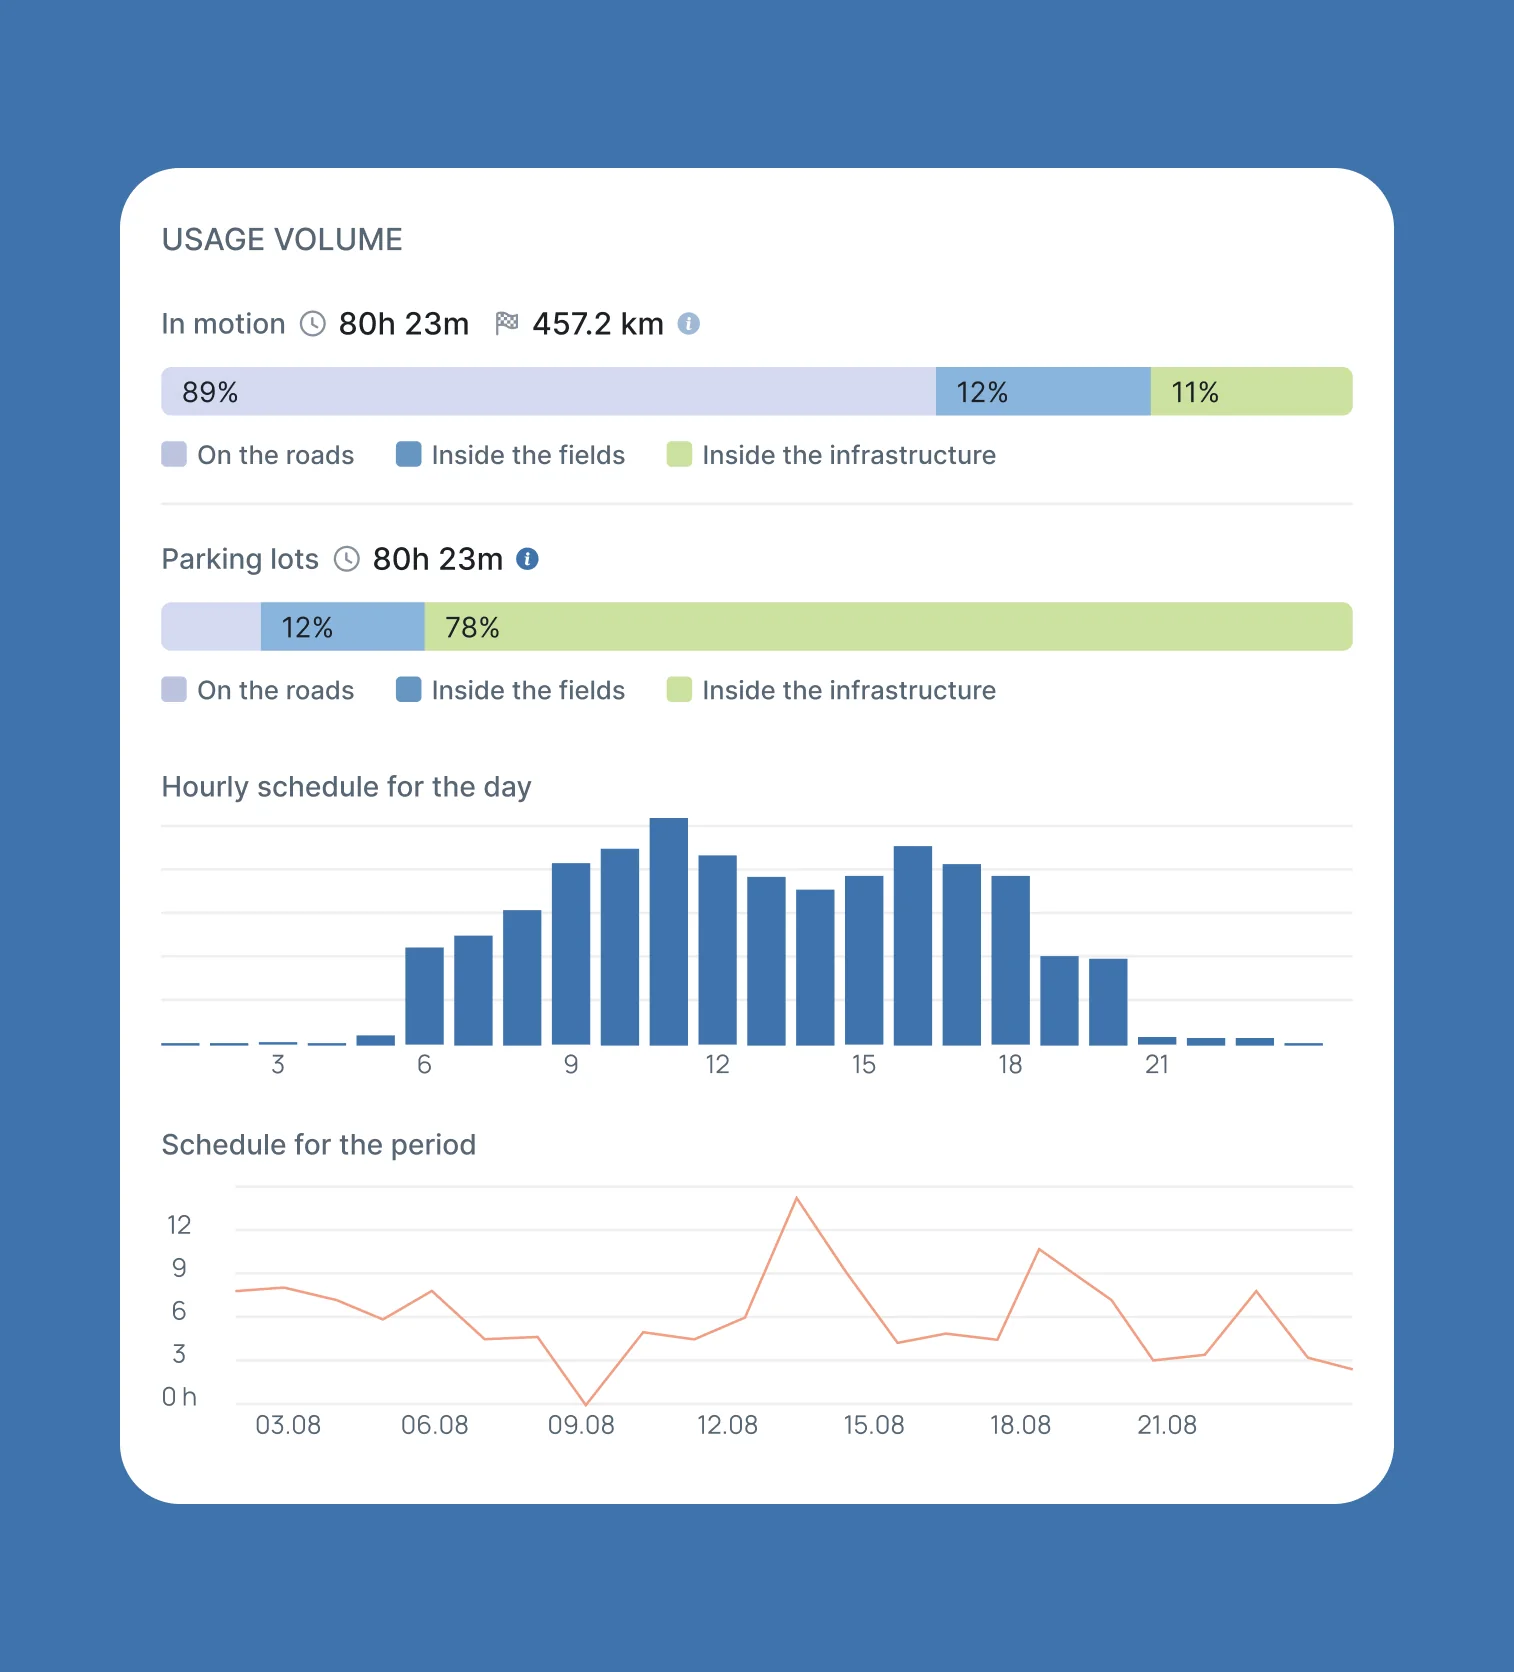The image size is (1514, 1672).
Task: Click the Parking lots label
Action: pyautogui.click(x=240, y=559)
